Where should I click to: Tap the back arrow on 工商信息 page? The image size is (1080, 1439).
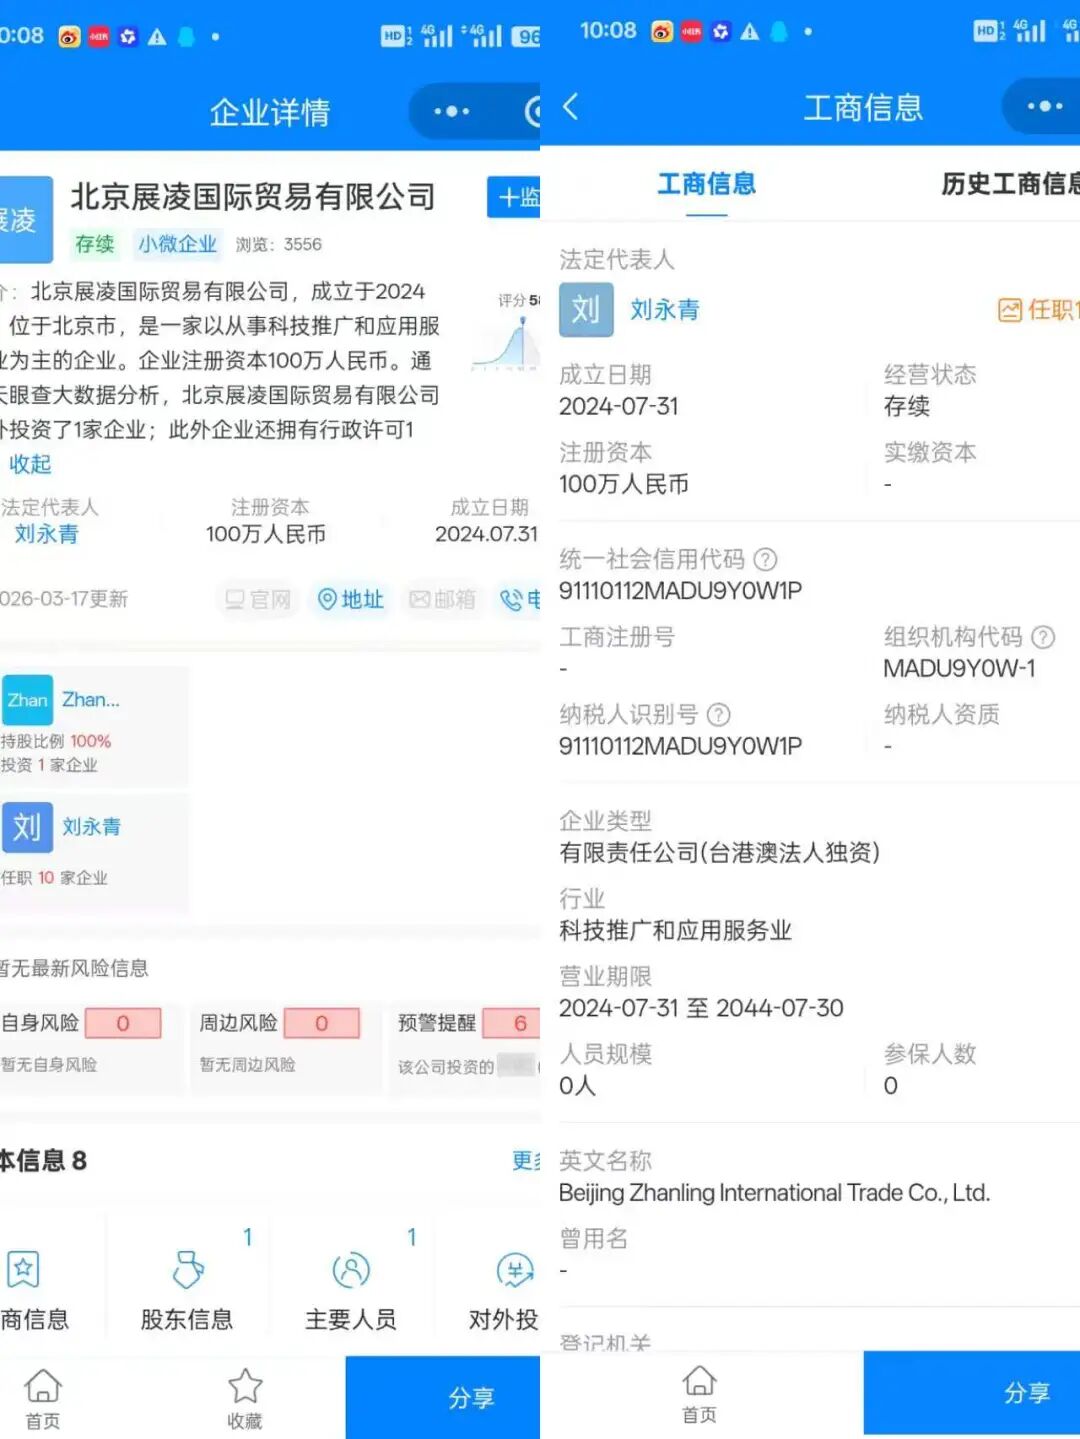pyautogui.click(x=571, y=107)
